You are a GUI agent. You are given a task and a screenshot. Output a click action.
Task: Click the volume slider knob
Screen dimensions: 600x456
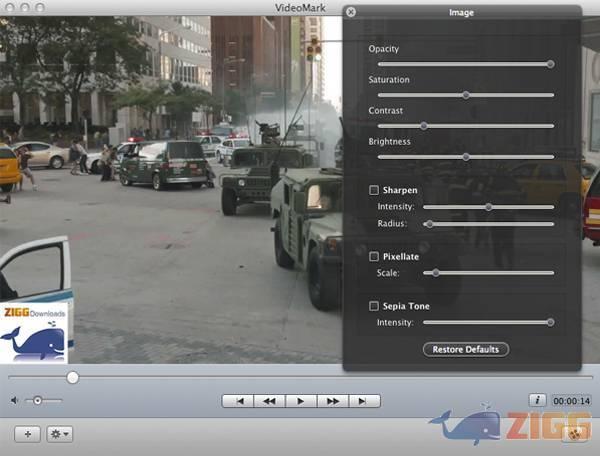pos(38,401)
